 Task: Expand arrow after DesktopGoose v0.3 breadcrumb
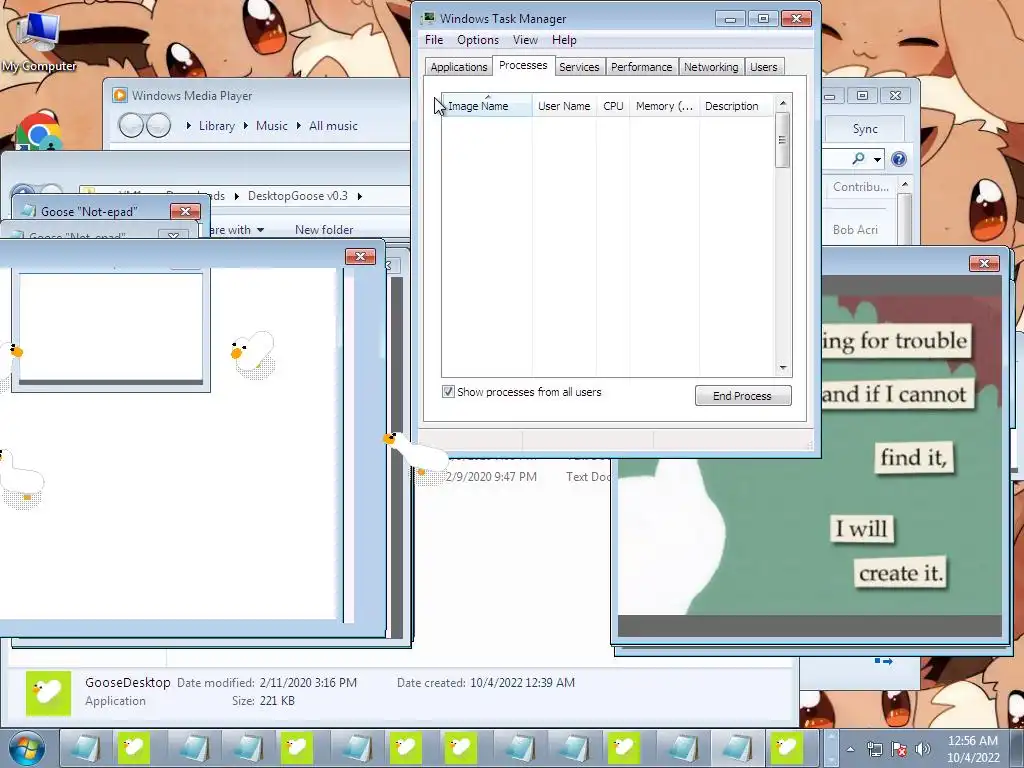359,196
